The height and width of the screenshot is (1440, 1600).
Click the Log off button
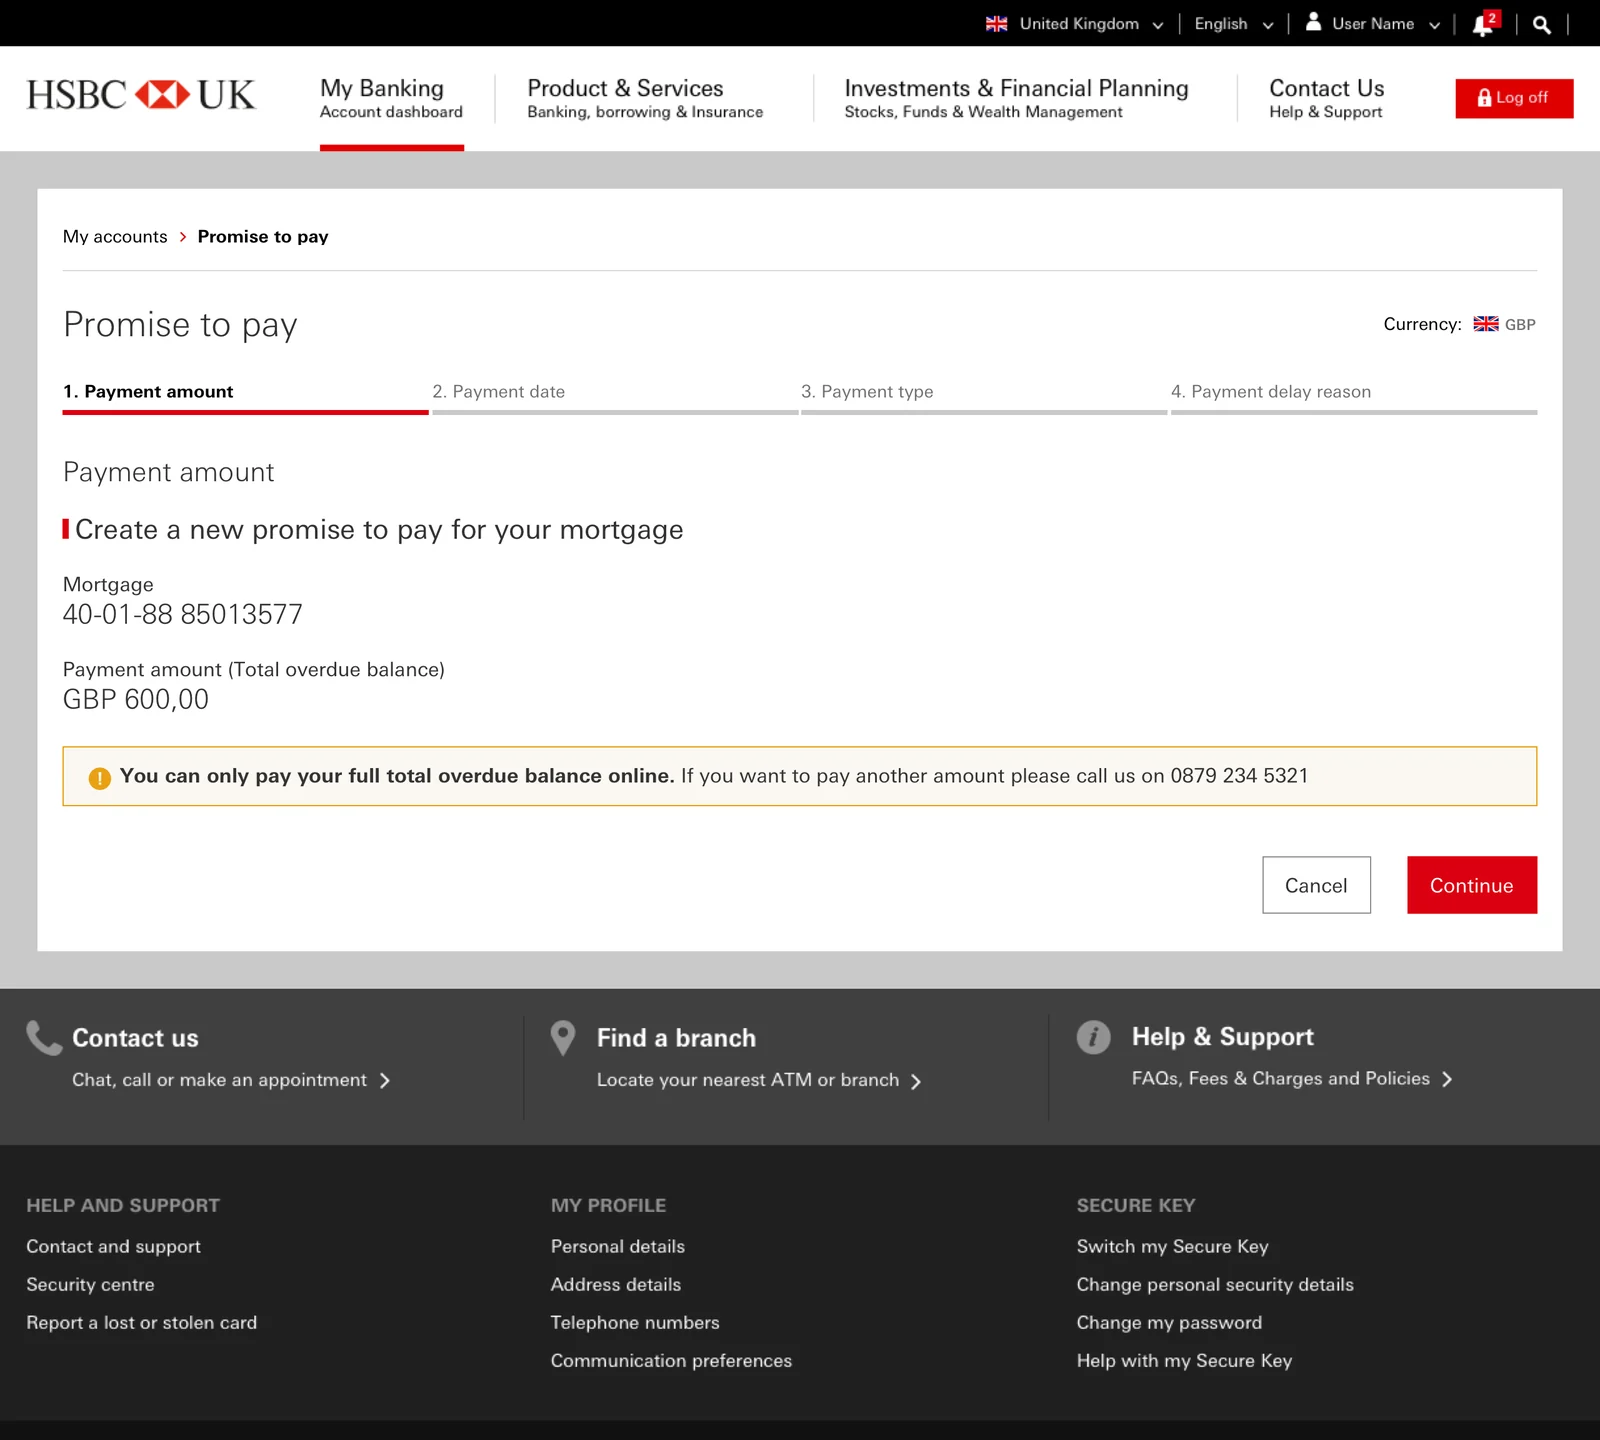(1514, 98)
